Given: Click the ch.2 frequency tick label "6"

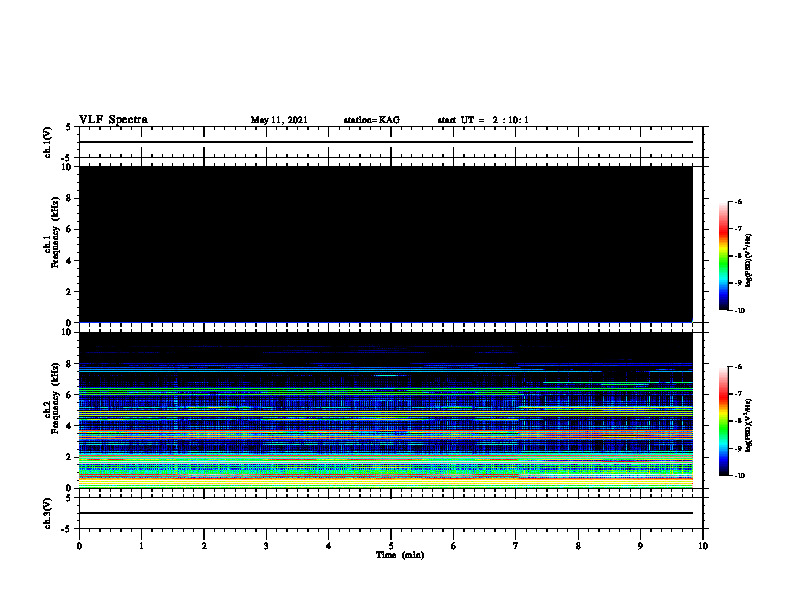Looking at the screenshot, I should pos(69,395).
